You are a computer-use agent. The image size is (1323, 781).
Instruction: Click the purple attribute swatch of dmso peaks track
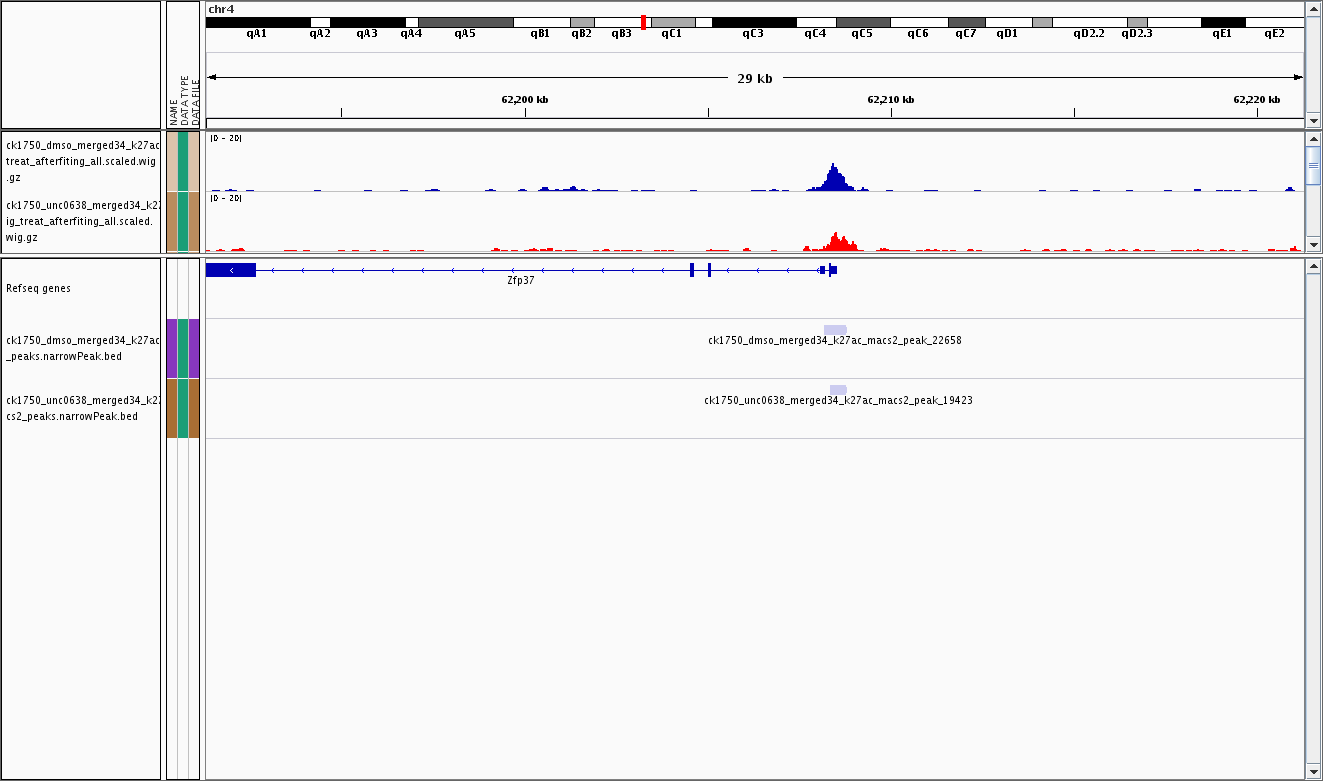pos(172,348)
